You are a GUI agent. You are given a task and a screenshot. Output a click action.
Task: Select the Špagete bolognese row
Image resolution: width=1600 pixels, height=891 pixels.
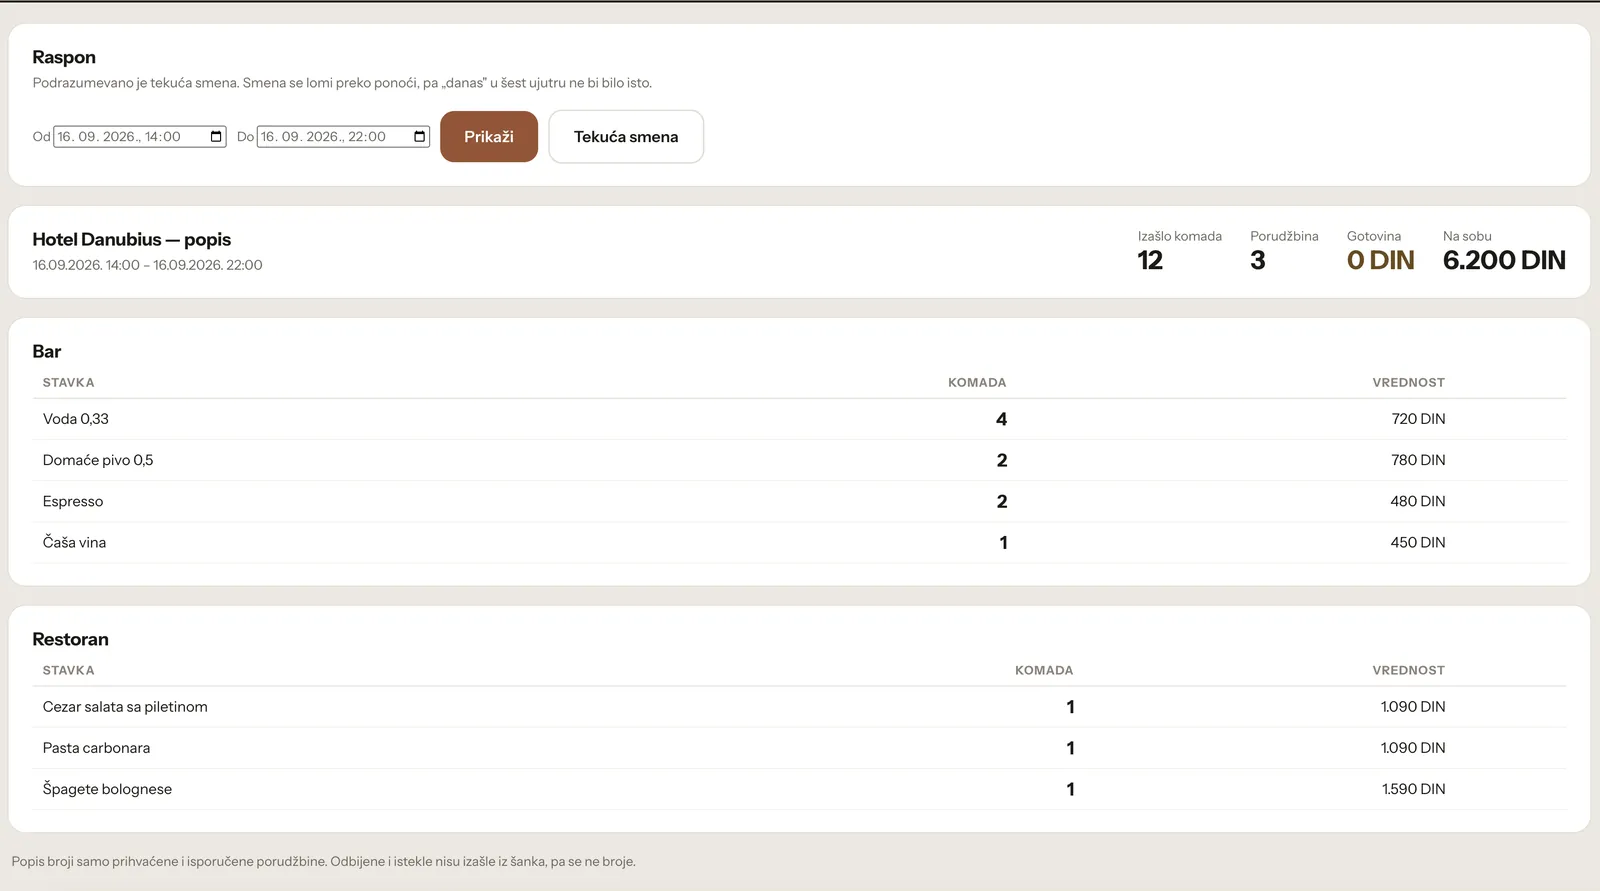tap(799, 789)
